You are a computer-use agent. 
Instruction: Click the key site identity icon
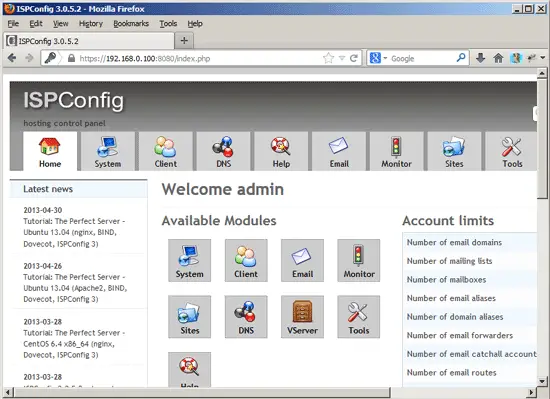coord(50,58)
